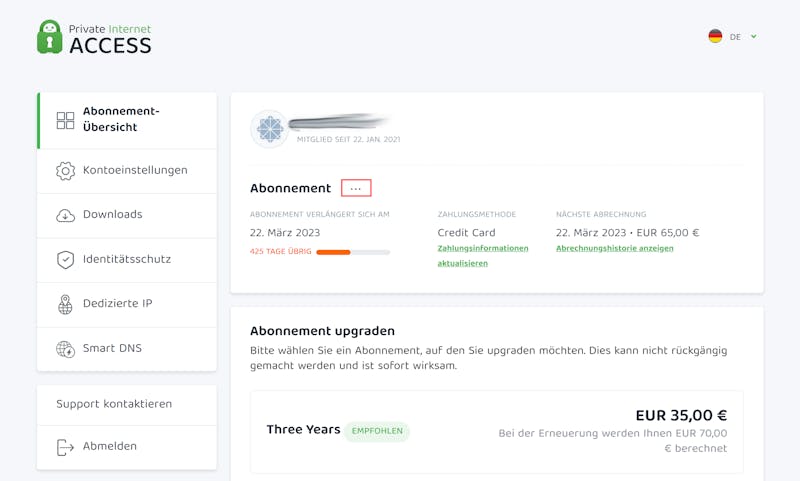Go to Downloads in the sidebar

tap(128, 215)
